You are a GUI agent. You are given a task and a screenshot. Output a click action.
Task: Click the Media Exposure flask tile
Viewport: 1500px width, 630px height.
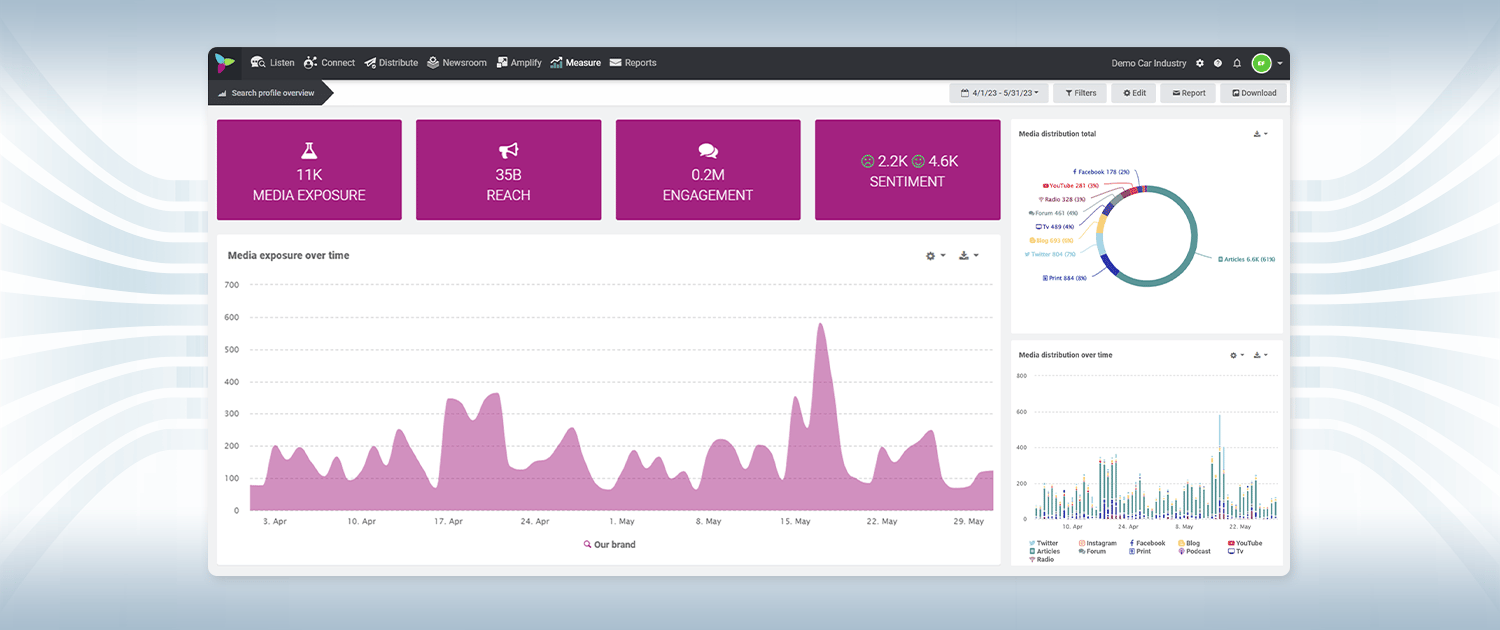pyautogui.click(x=309, y=170)
